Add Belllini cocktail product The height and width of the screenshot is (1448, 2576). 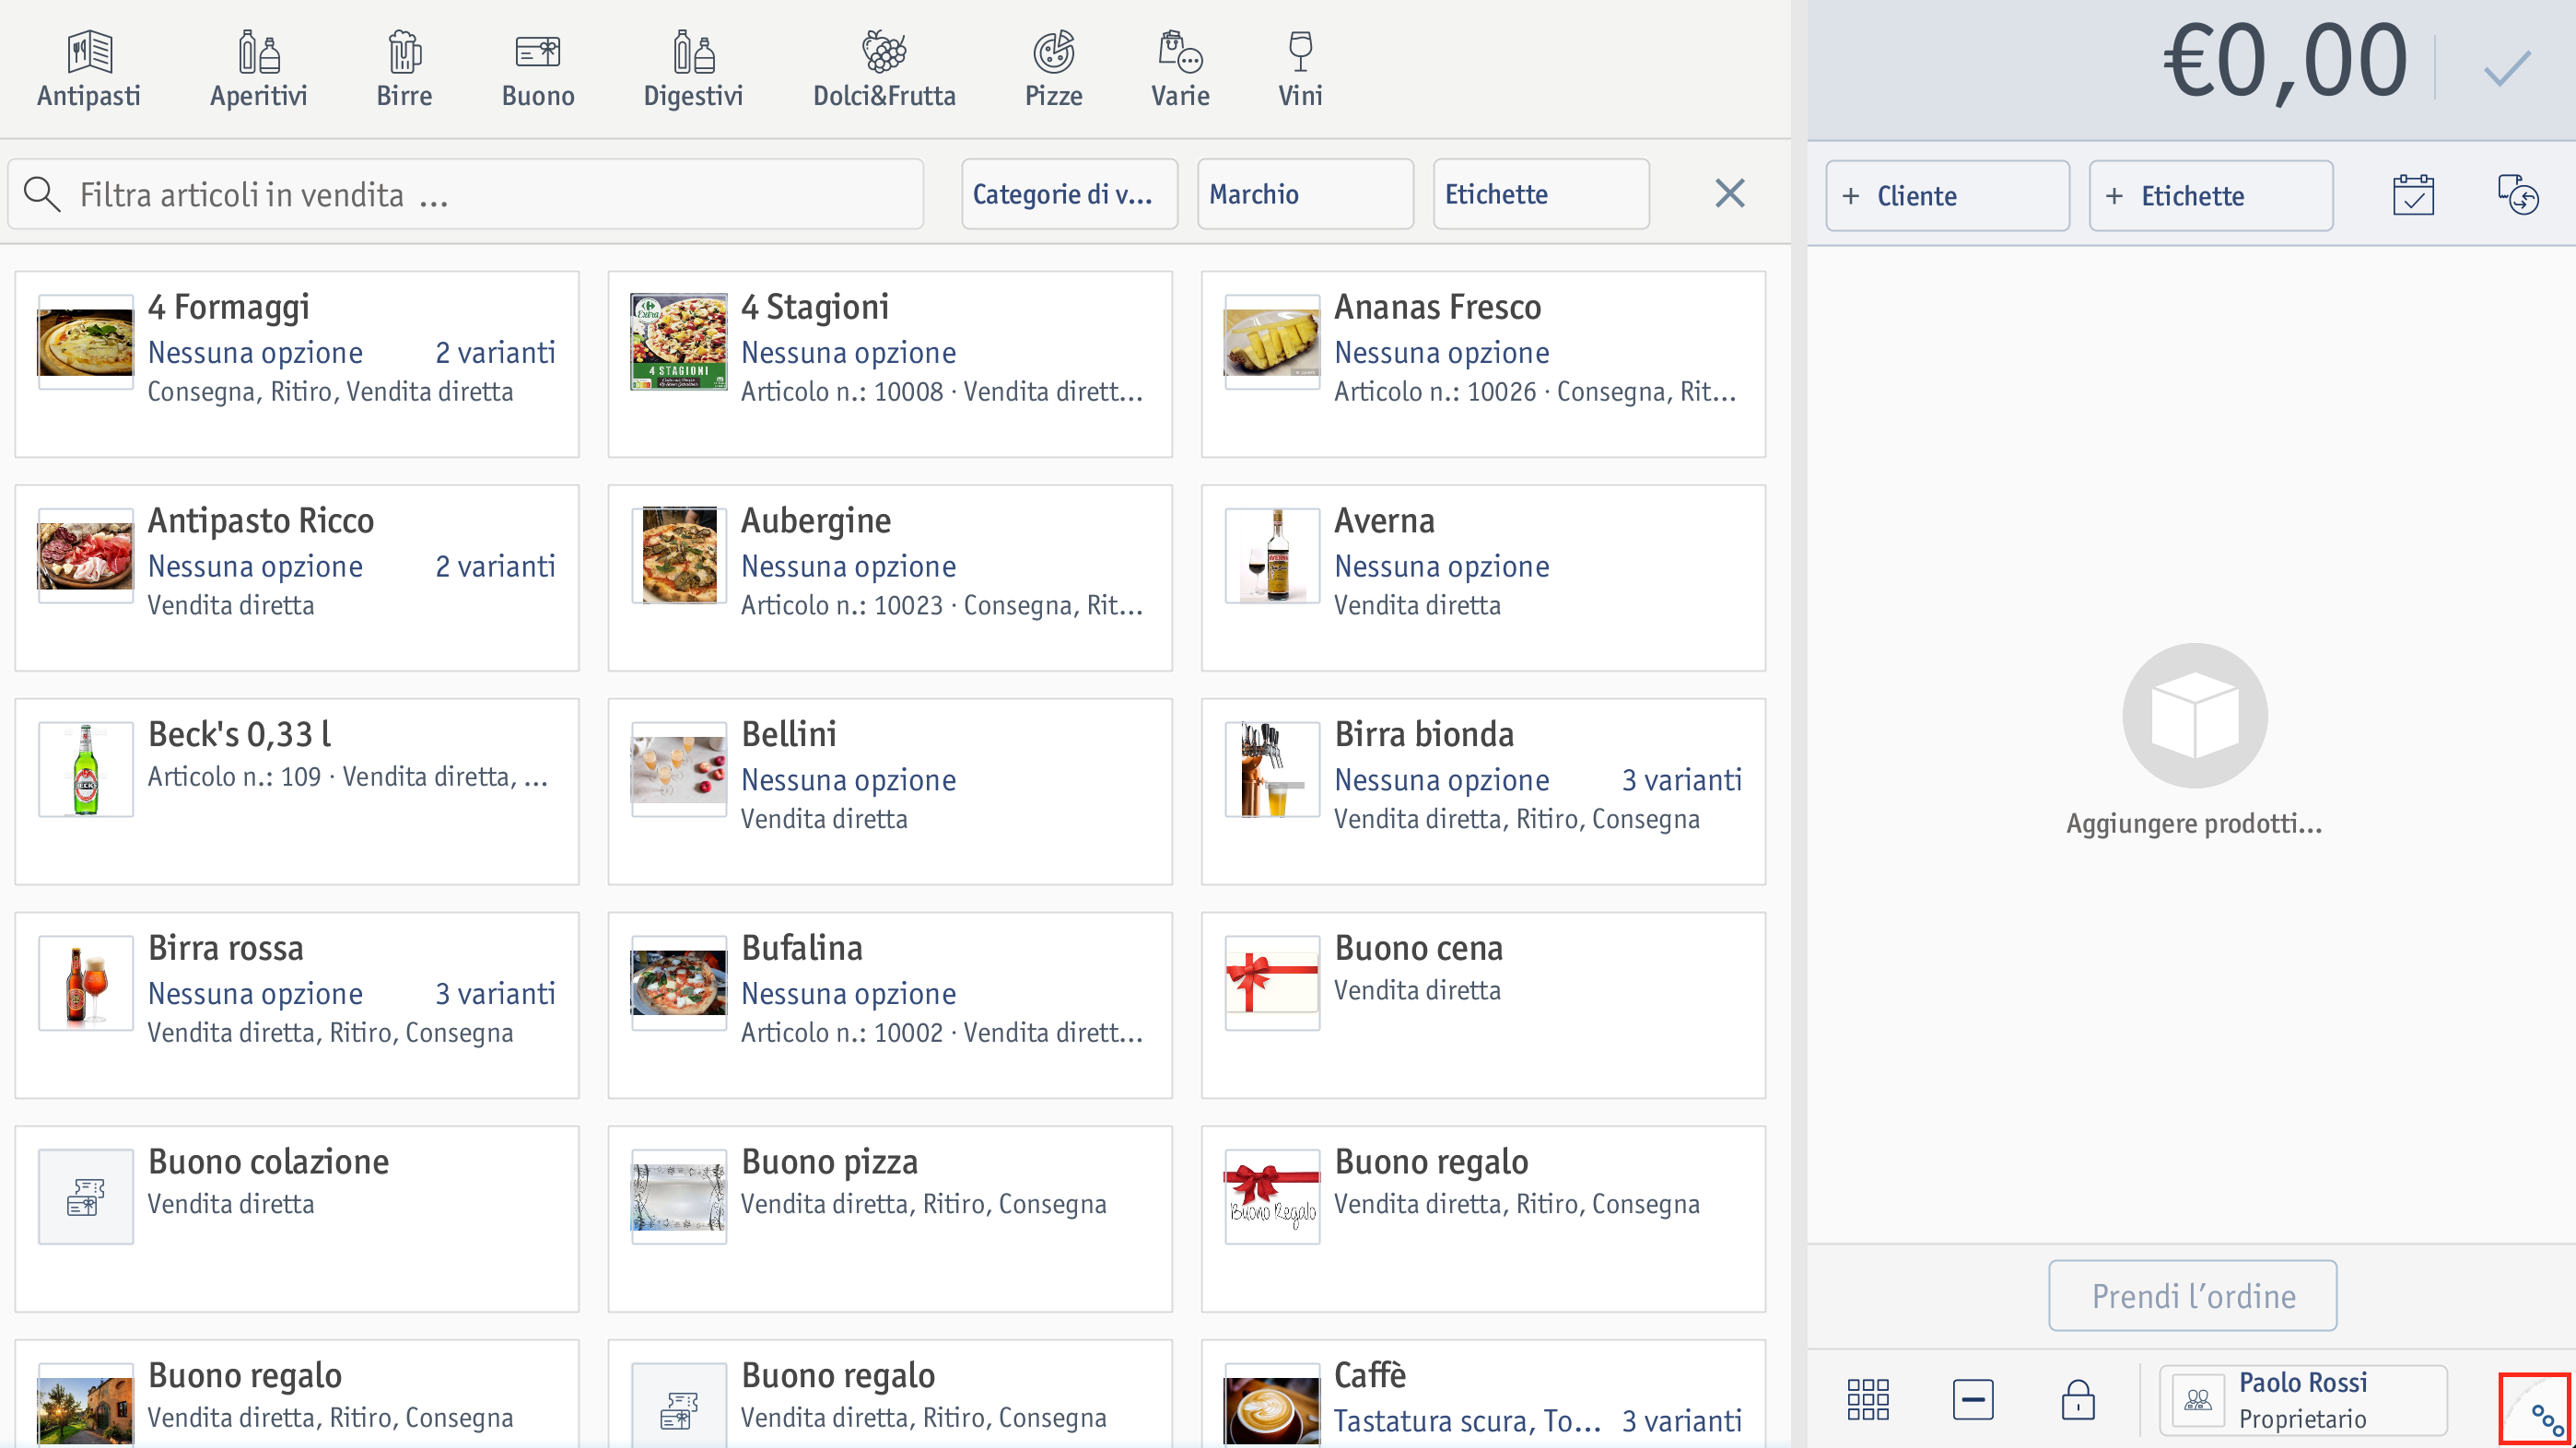pos(889,791)
